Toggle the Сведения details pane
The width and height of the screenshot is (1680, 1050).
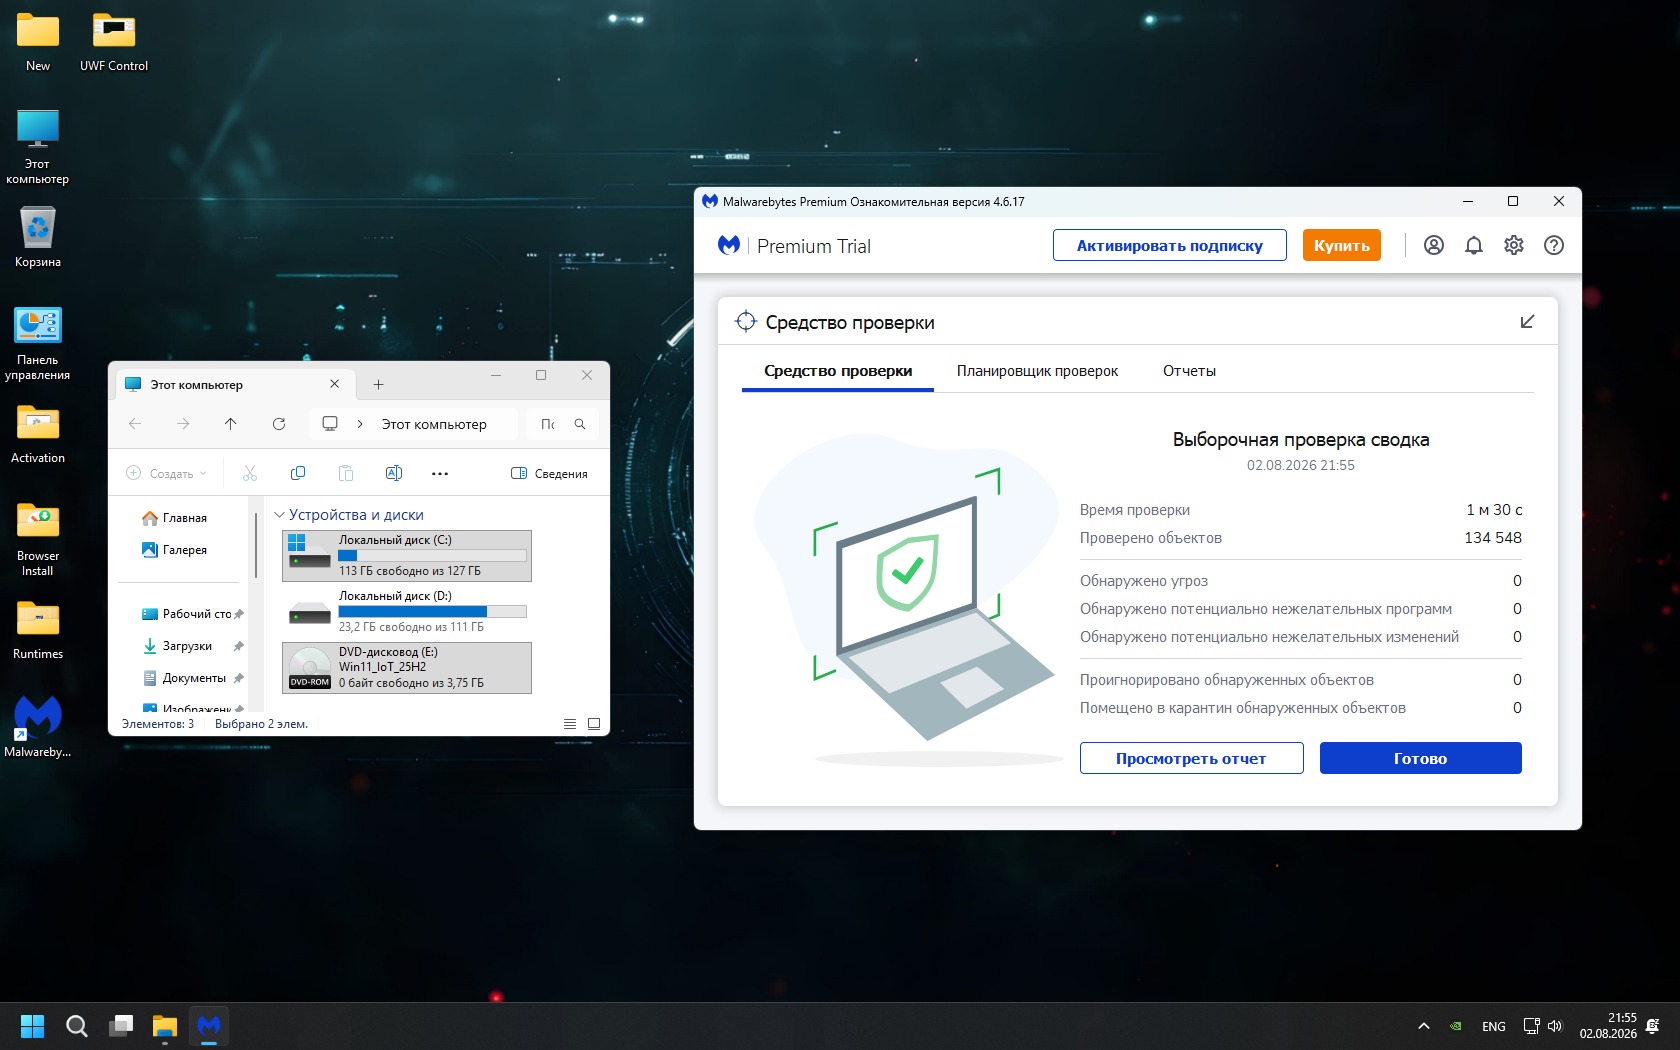click(x=549, y=474)
